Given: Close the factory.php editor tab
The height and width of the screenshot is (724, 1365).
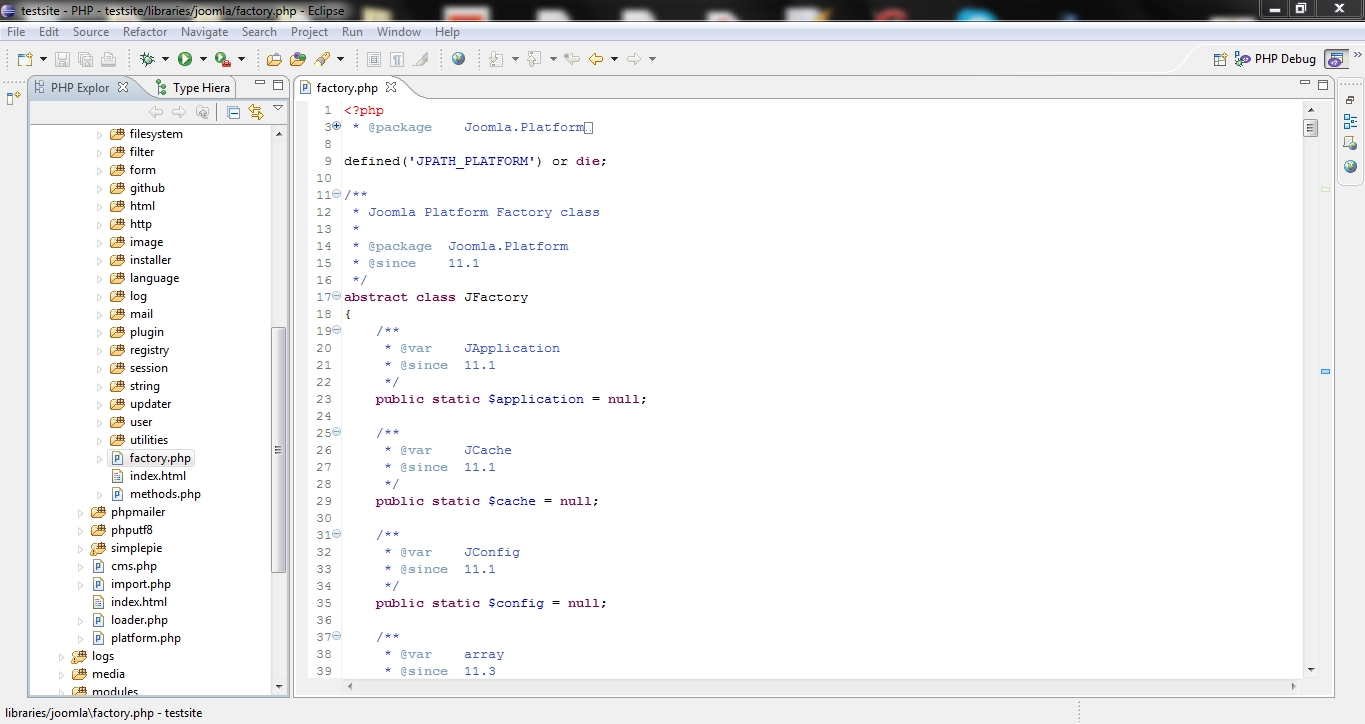Looking at the screenshot, I should (x=391, y=87).
